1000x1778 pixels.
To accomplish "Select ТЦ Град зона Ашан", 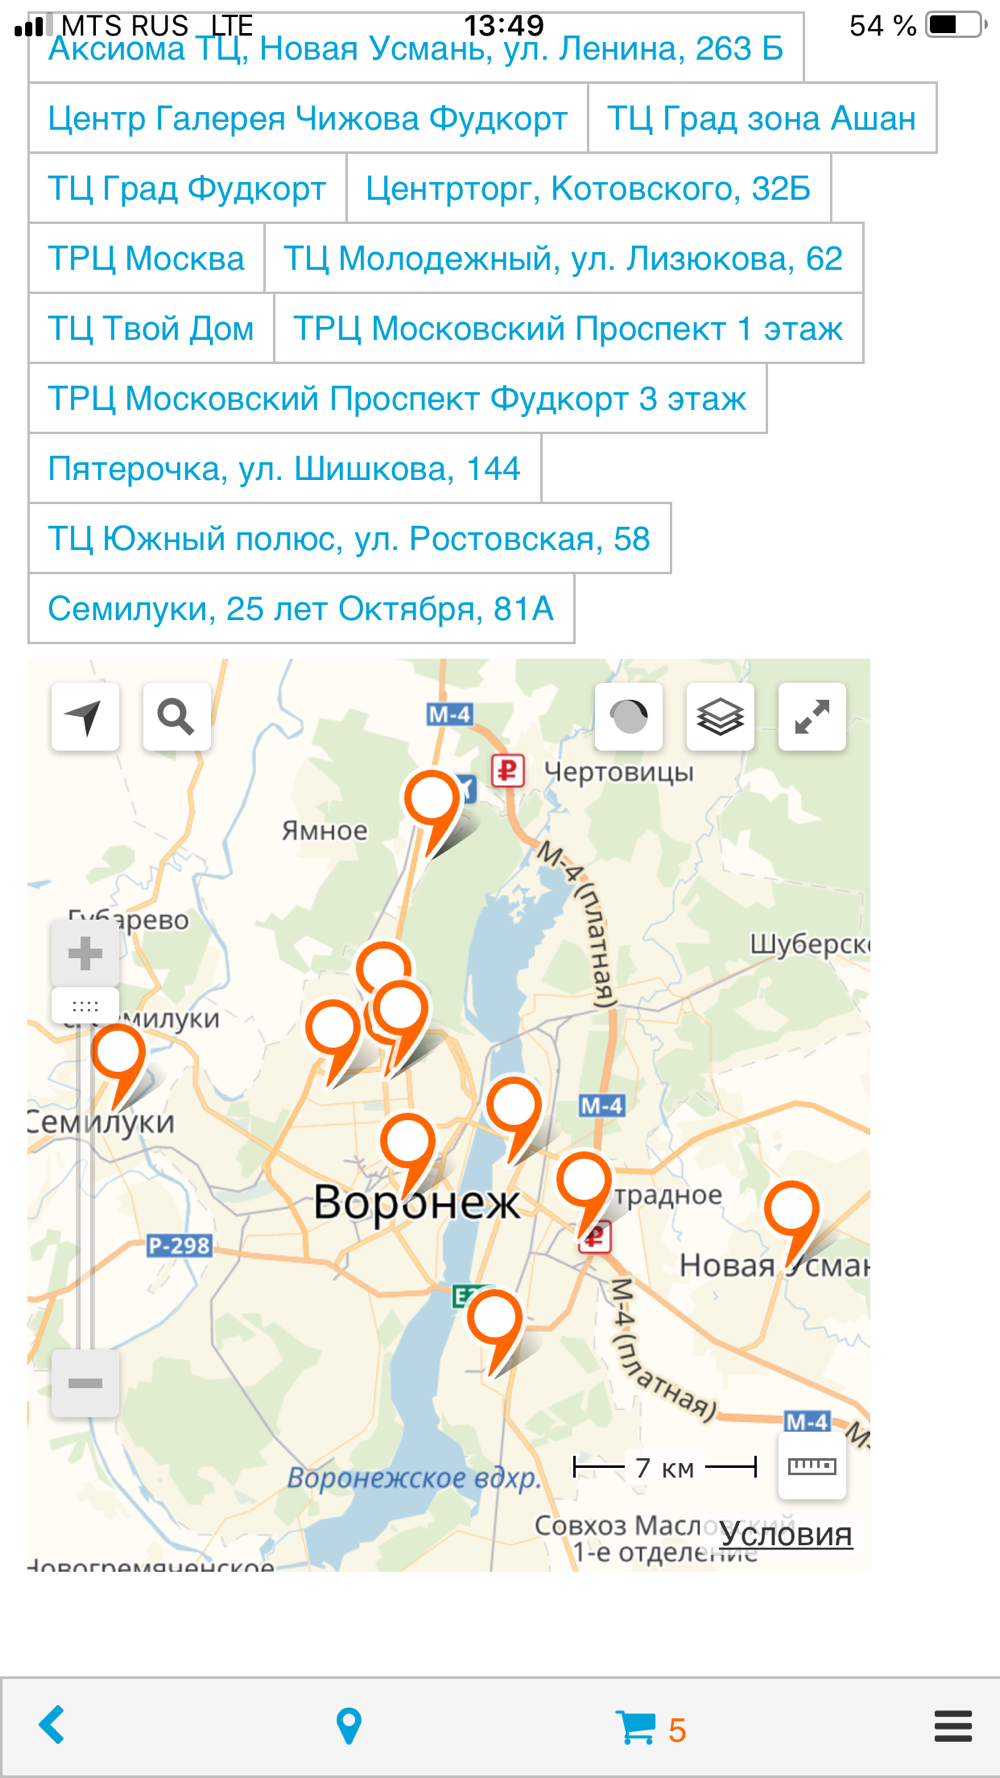I will click(x=762, y=118).
